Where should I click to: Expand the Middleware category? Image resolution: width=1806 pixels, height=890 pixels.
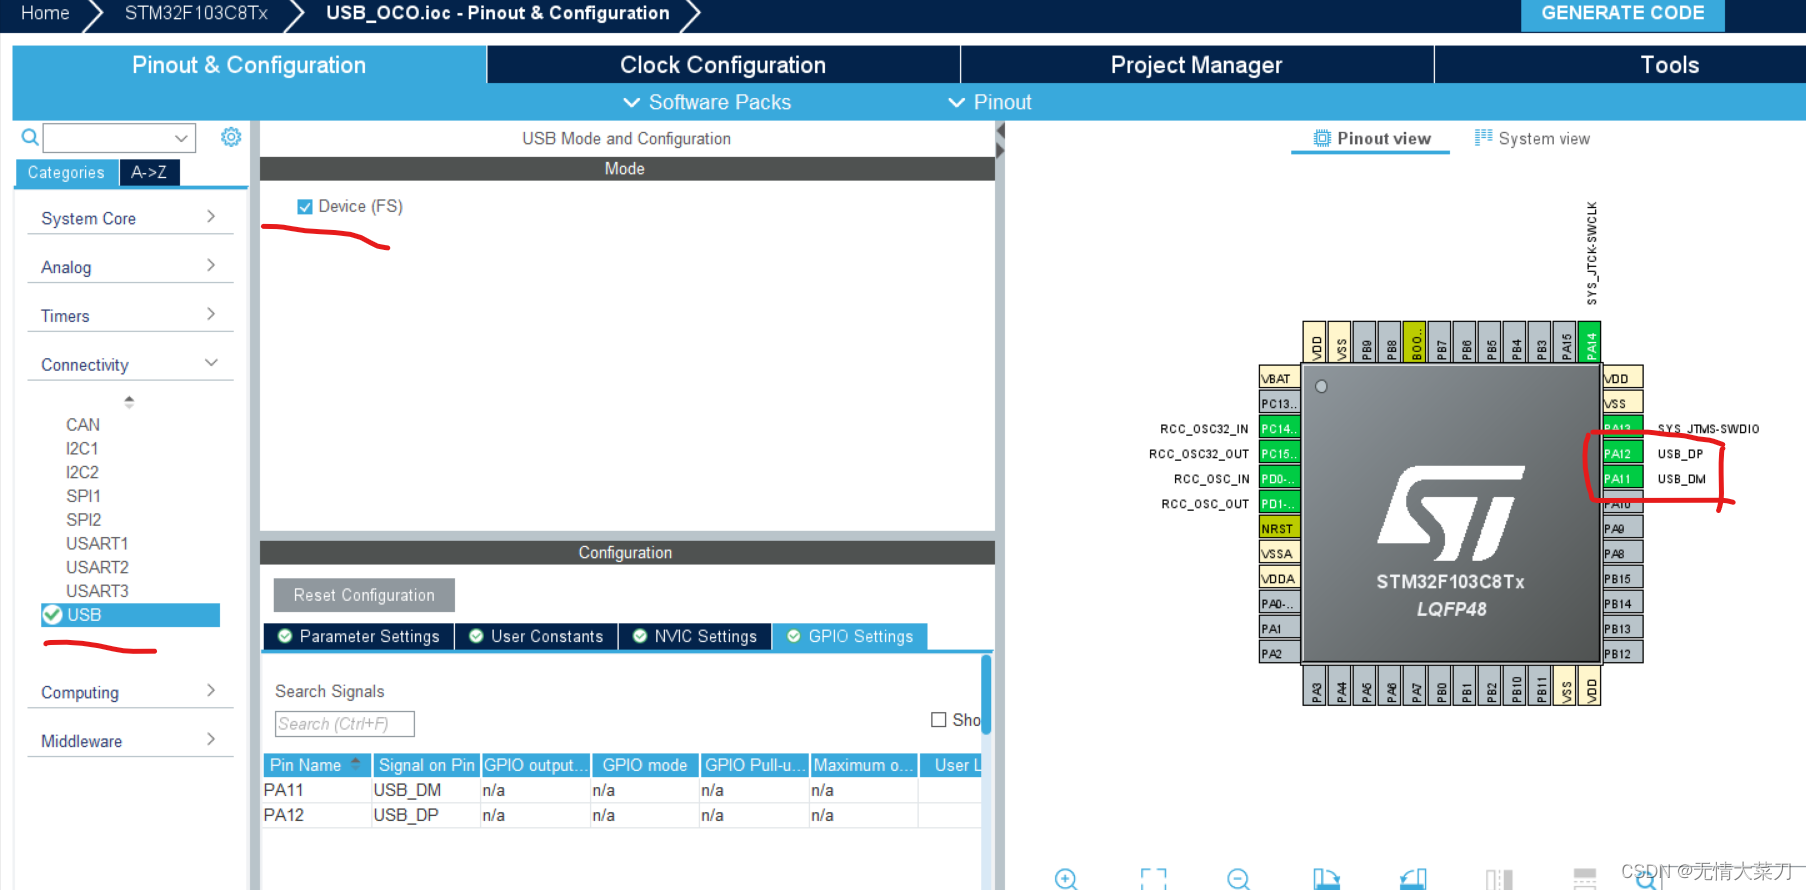point(130,741)
